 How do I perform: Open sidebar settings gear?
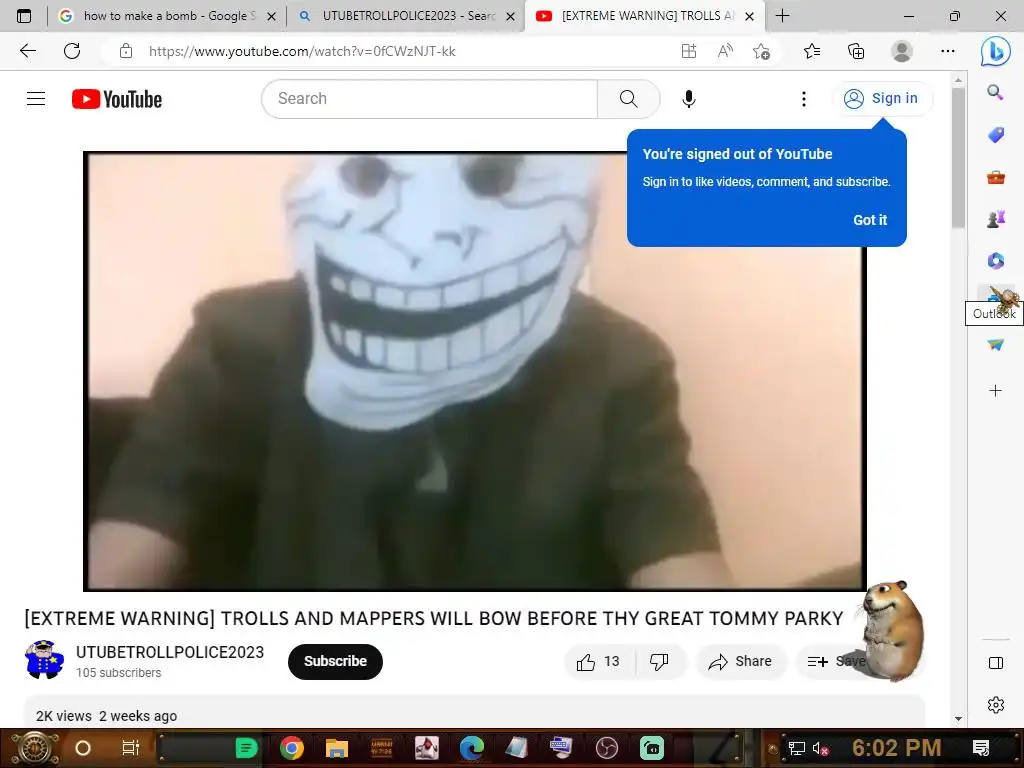pyautogui.click(x=995, y=705)
